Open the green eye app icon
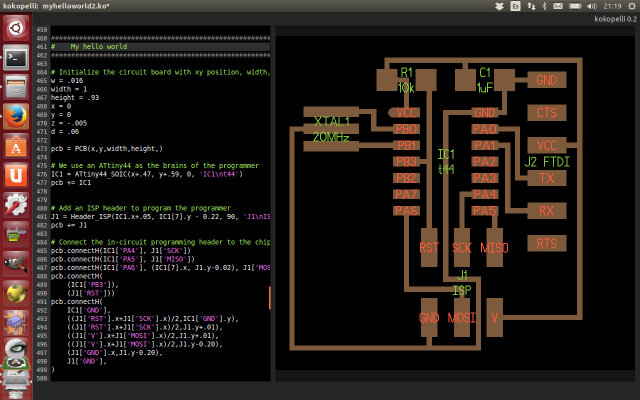 coord(16,349)
